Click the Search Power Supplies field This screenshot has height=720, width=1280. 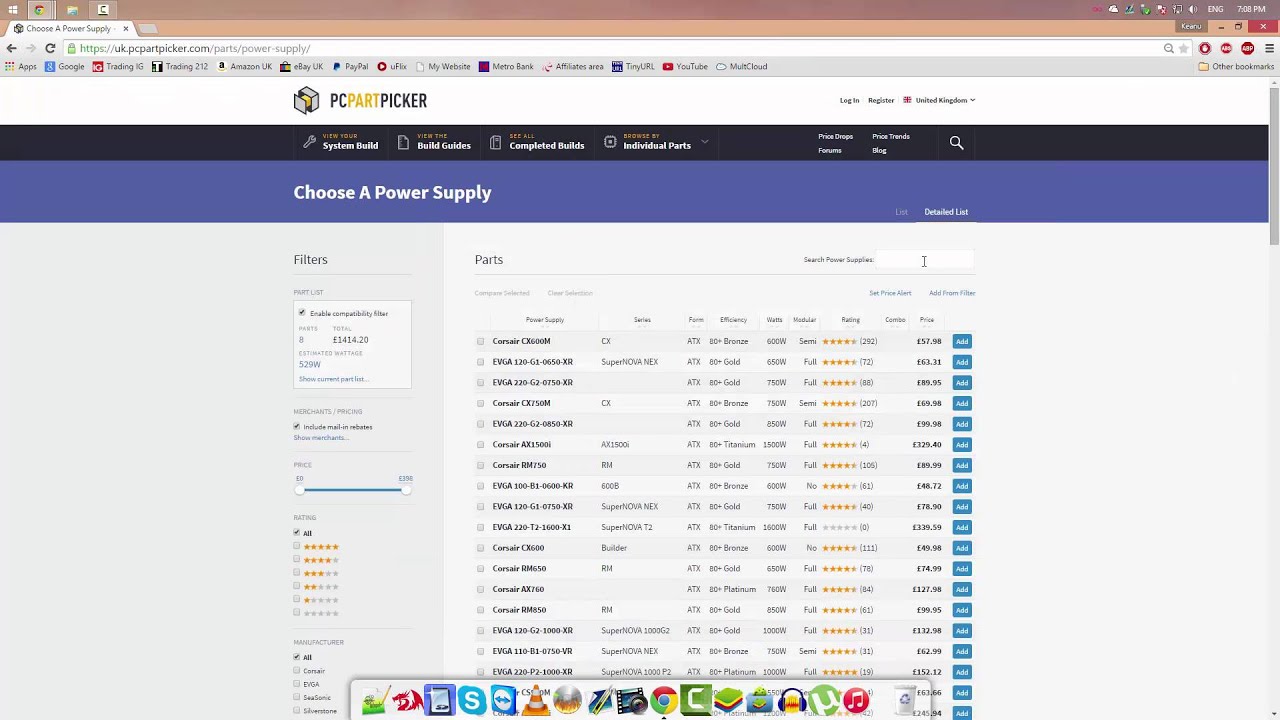(x=924, y=260)
